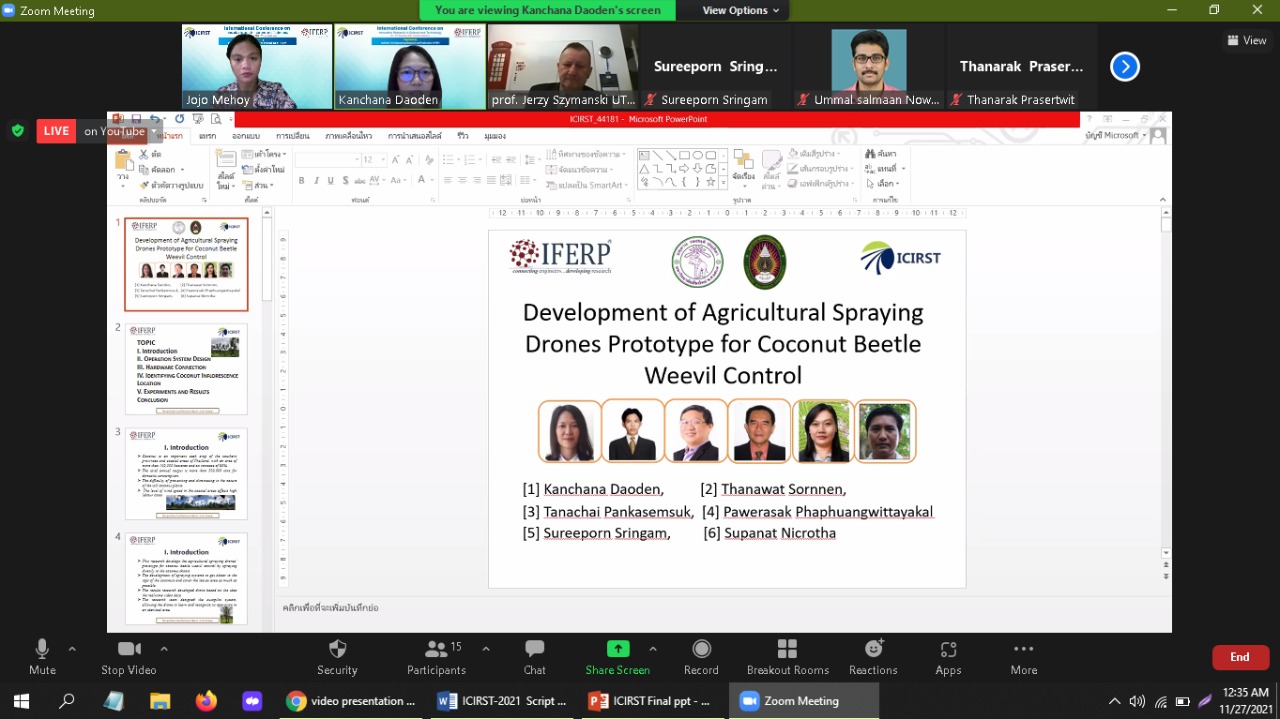Mute the microphone in Zoom

42,657
